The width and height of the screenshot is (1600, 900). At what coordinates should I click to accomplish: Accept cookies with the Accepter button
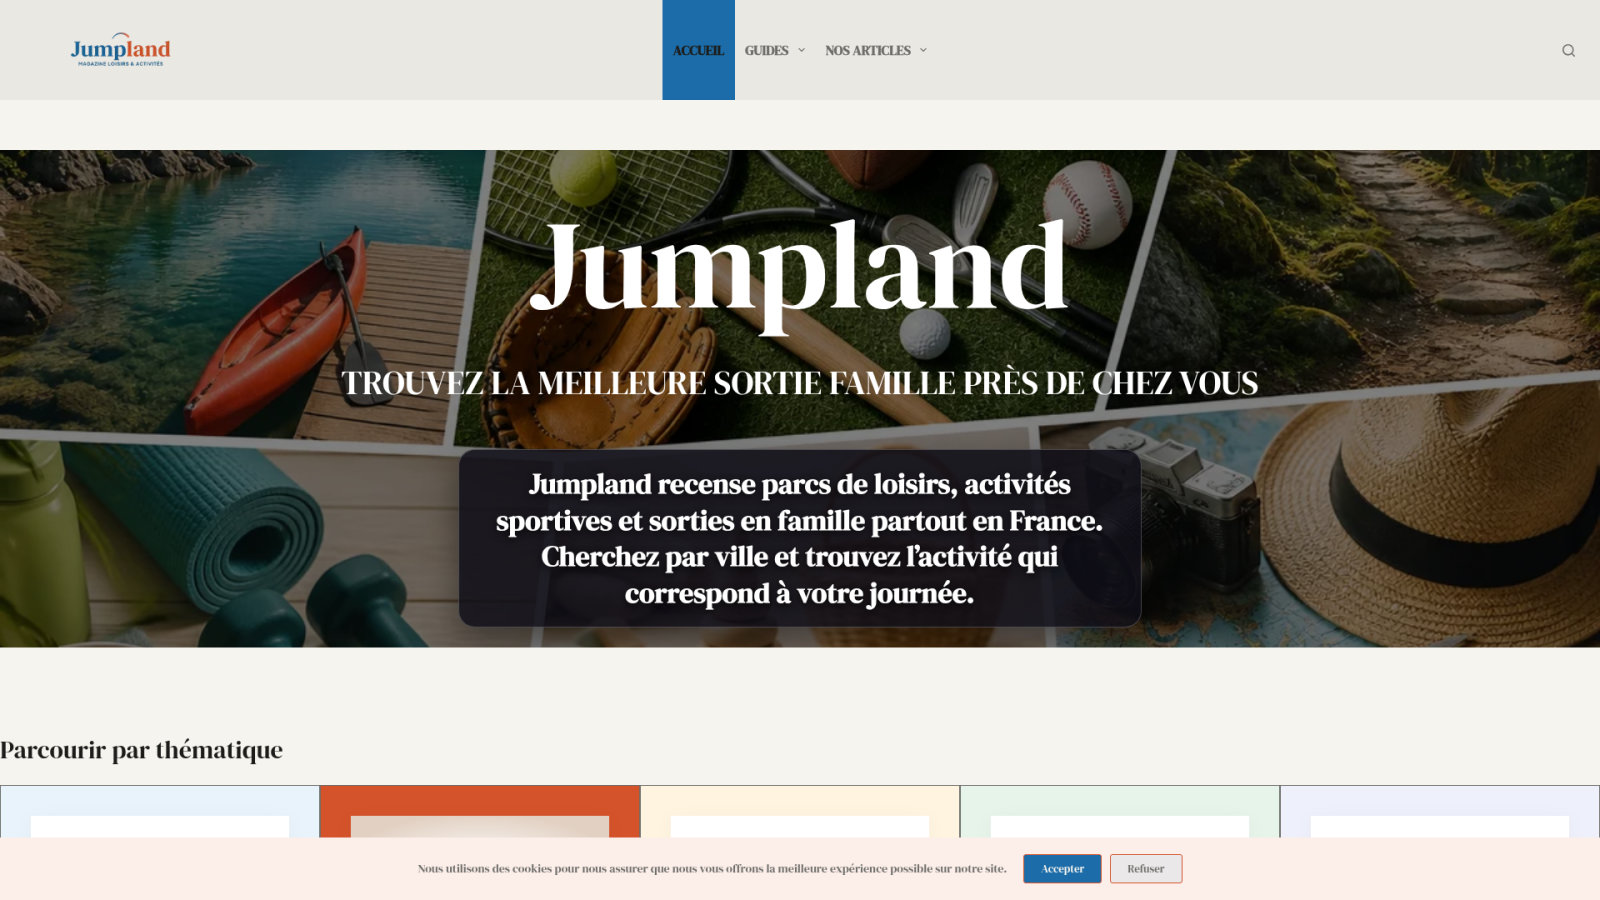pyautogui.click(x=1062, y=868)
